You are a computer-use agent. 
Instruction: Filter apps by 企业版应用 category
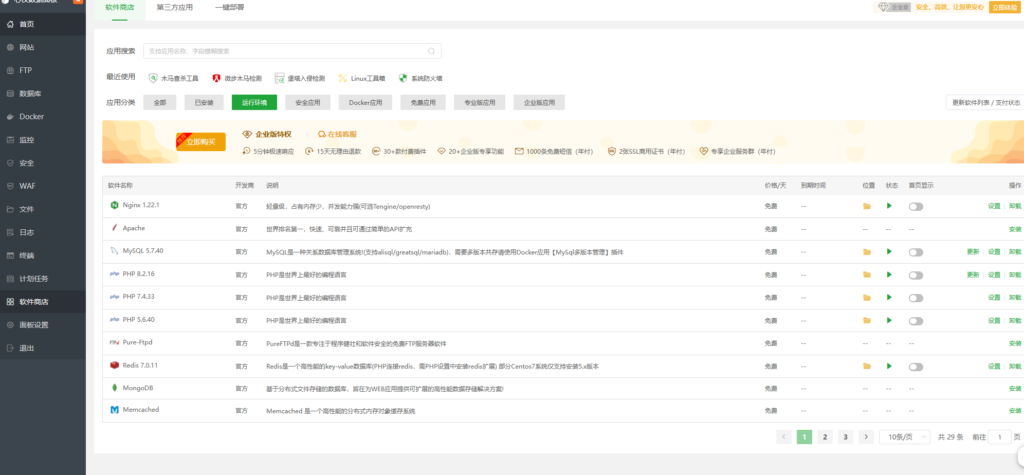pyautogui.click(x=539, y=103)
